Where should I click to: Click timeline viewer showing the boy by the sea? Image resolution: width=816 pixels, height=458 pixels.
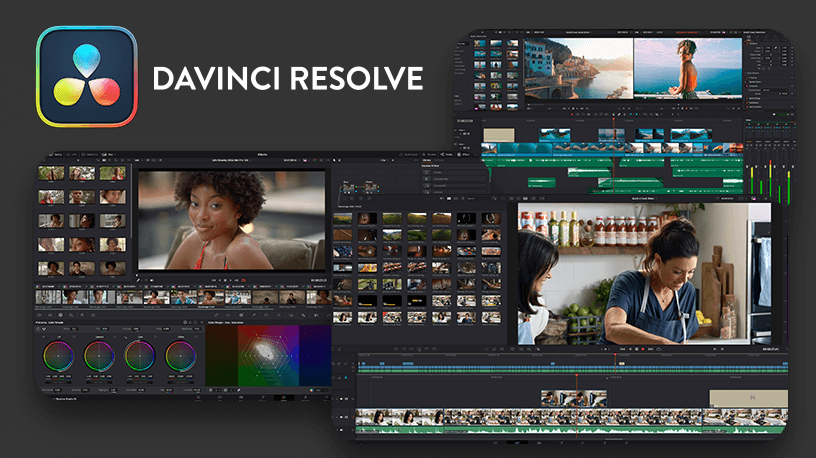click(x=687, y=67)
